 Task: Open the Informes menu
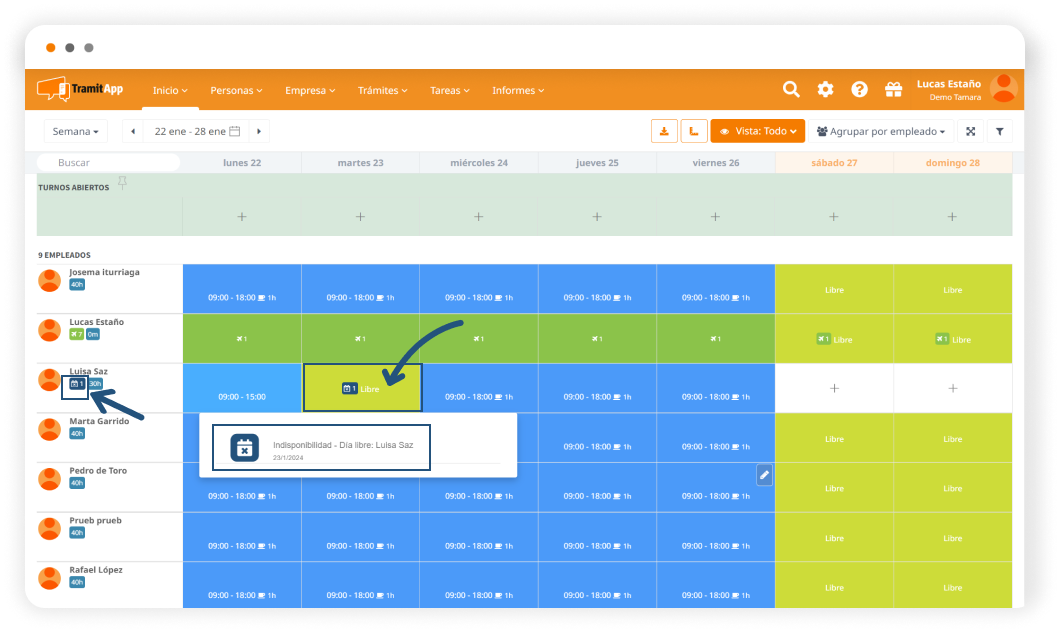[x=518, y=90]
